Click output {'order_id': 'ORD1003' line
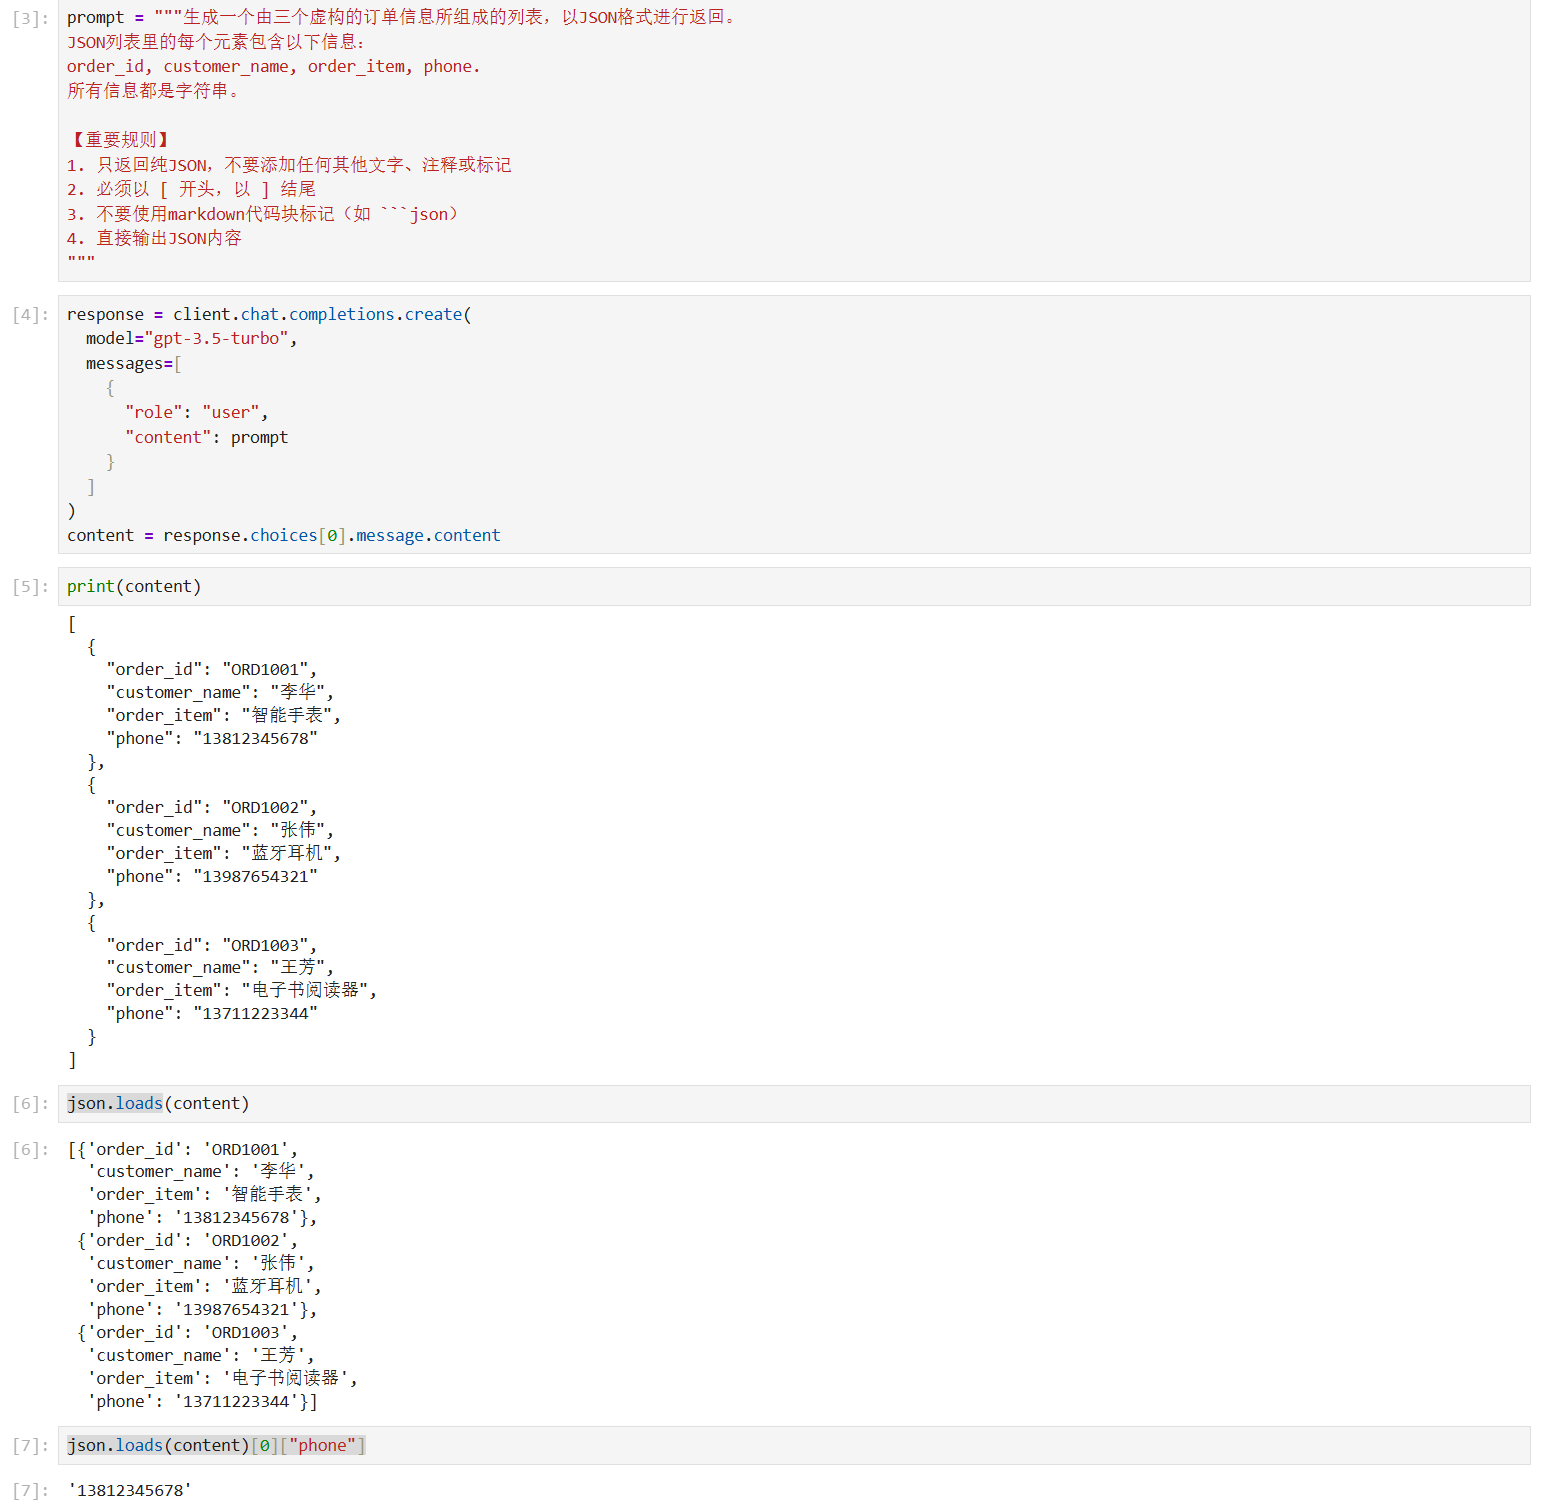 pyautogui.click(x=188, y=1332)
